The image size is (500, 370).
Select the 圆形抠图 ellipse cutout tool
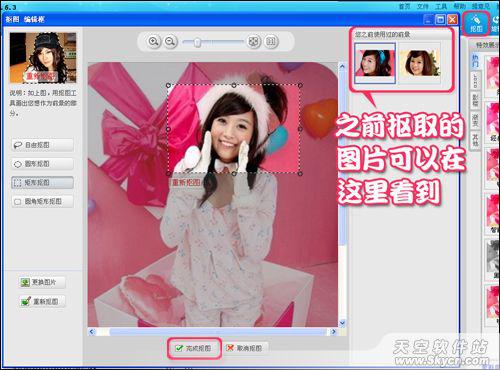click(x=42, y=164)
